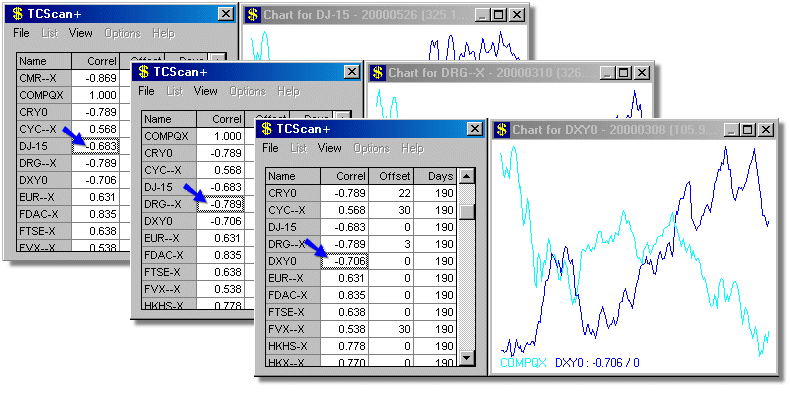The width and height of the screenshot is (790, 396).
Task: Click the dollar icon of the back-left TCScan+ window
Action: (x=18, y=14)
